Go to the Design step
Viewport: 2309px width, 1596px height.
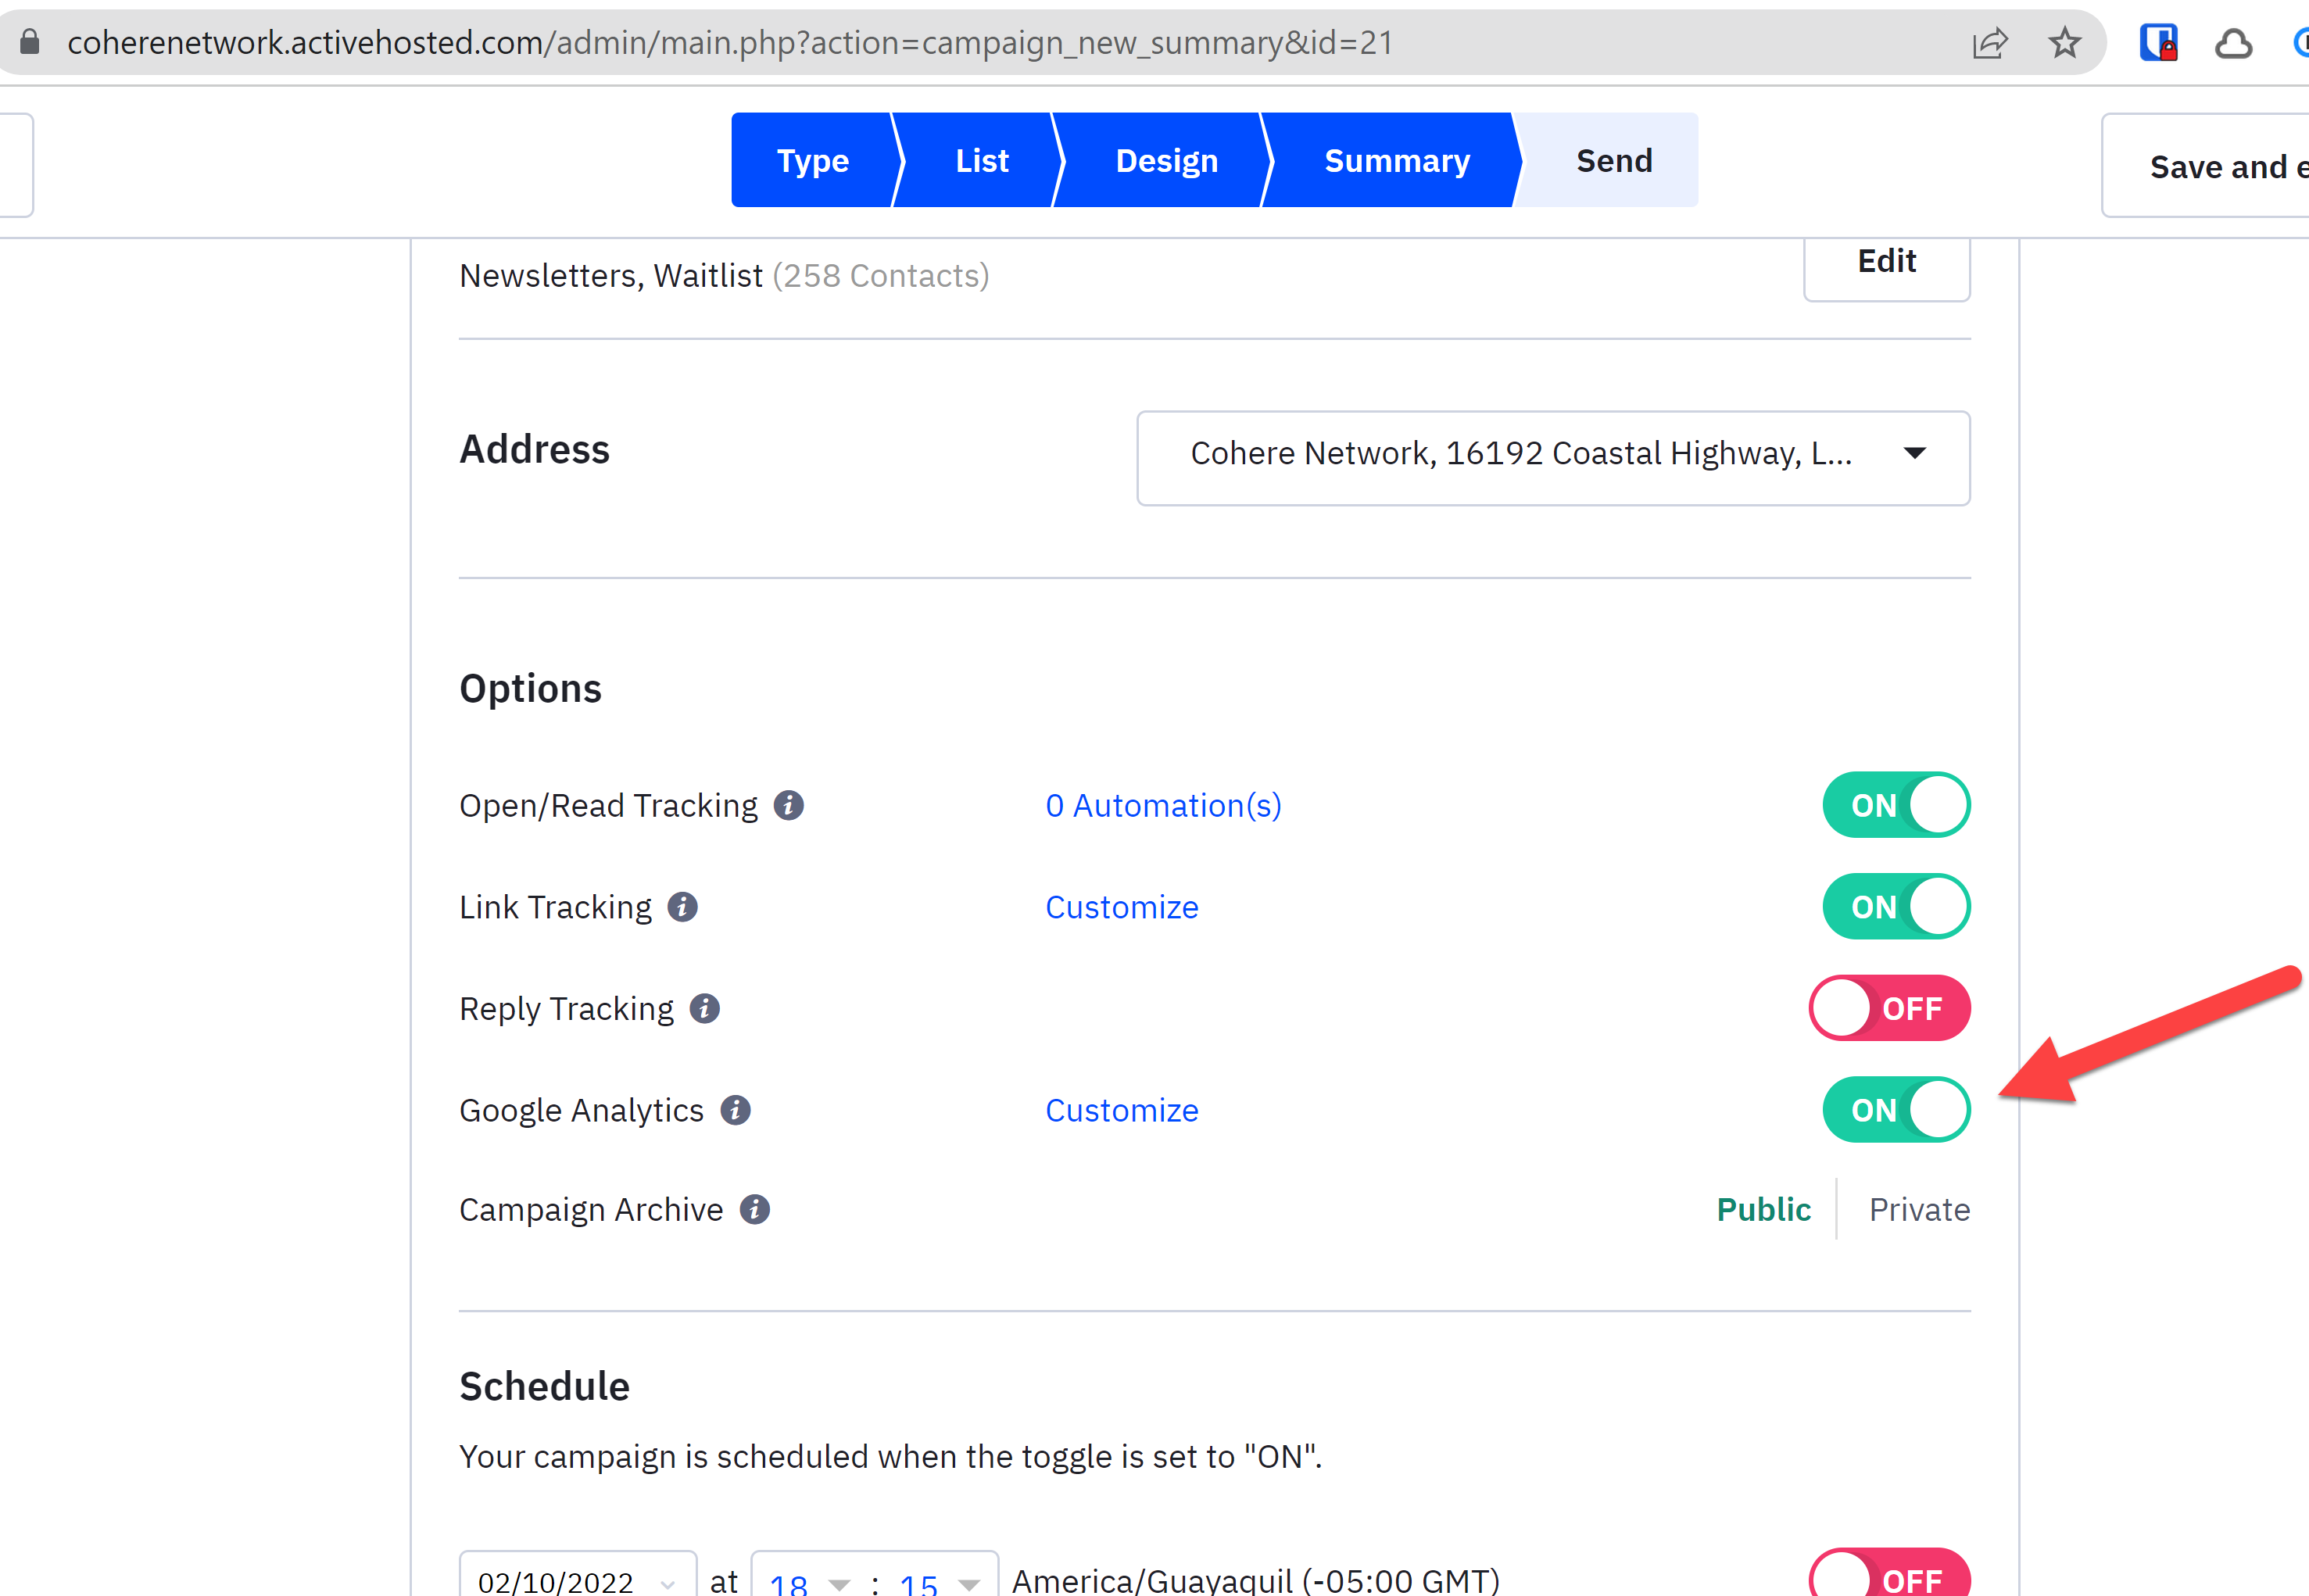[1166, 161]
